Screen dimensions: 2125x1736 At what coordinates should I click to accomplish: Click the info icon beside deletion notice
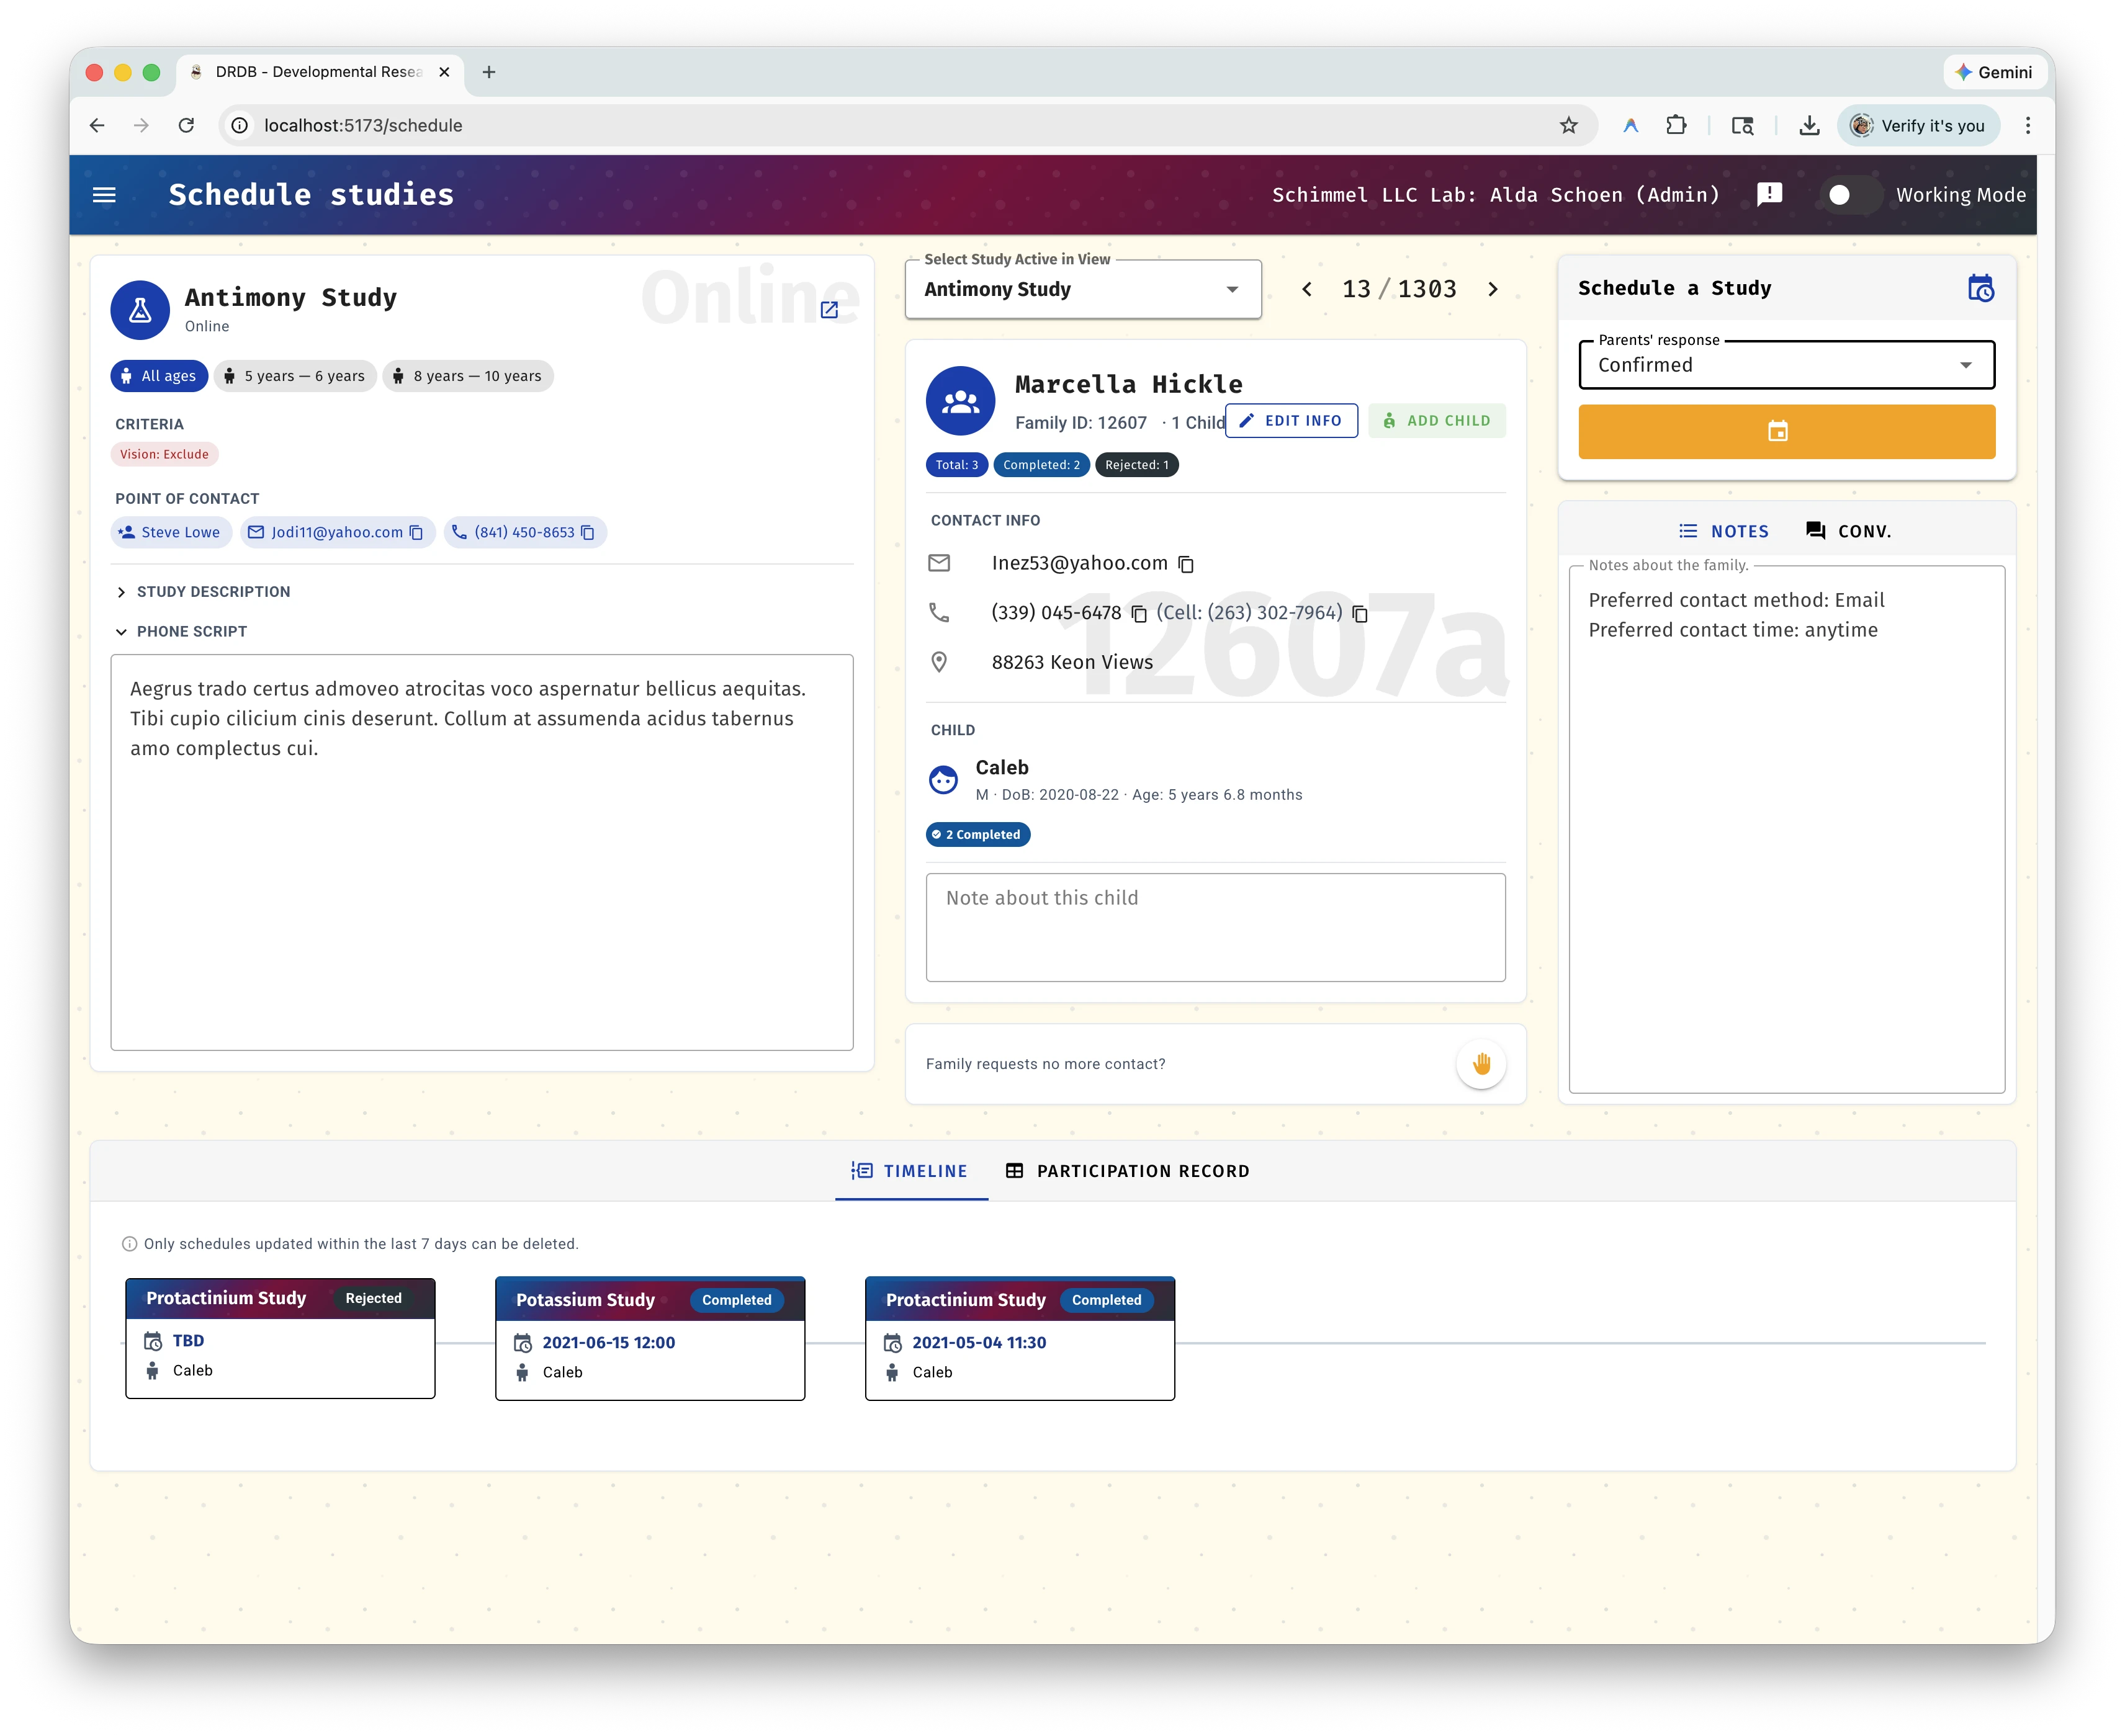[x=129, y=1244]
